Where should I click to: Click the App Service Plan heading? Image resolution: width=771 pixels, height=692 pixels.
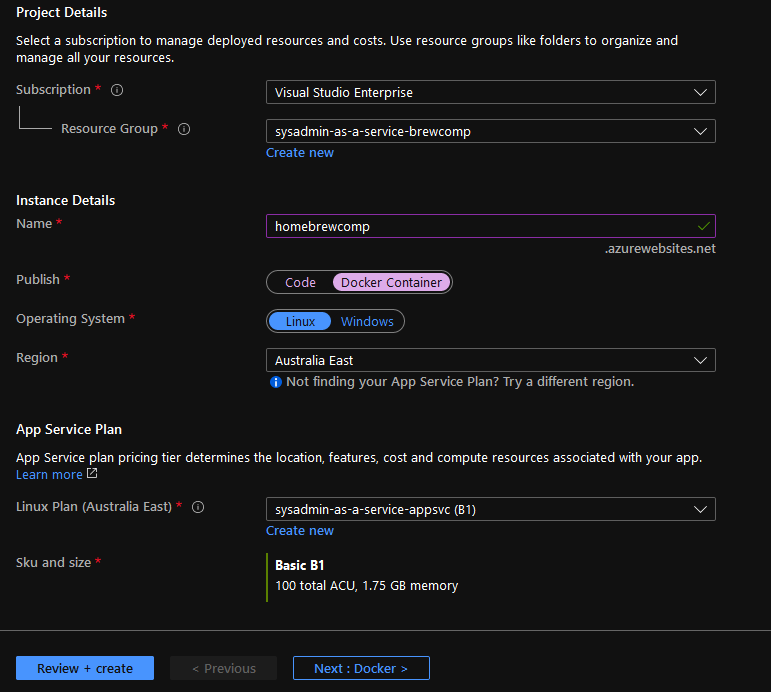[x=69, y=429]
